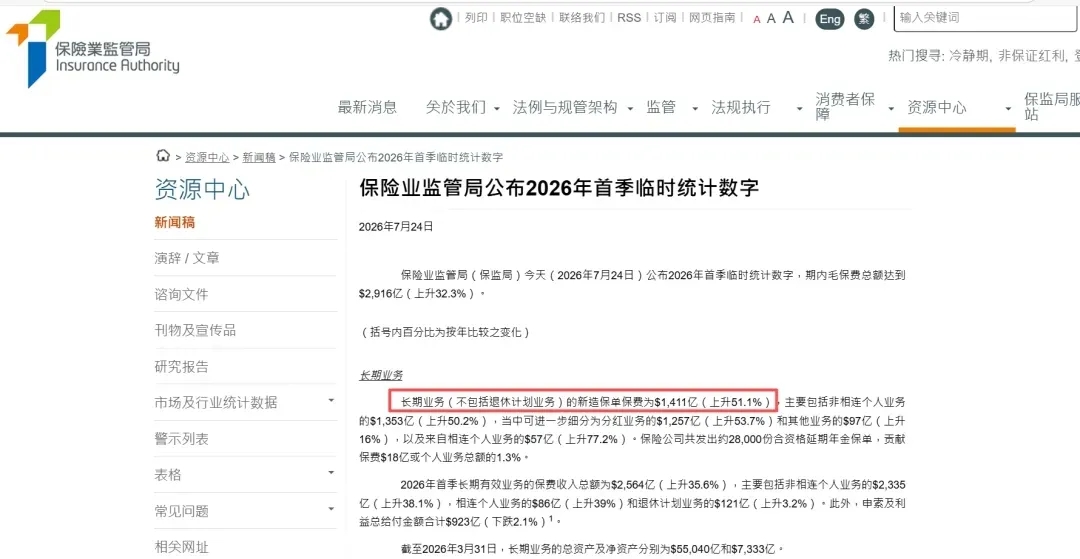Select 常见问题 in the sidebar
Image resolution: width=1080 pixels, height=559 pixels.
click(181, 511)
